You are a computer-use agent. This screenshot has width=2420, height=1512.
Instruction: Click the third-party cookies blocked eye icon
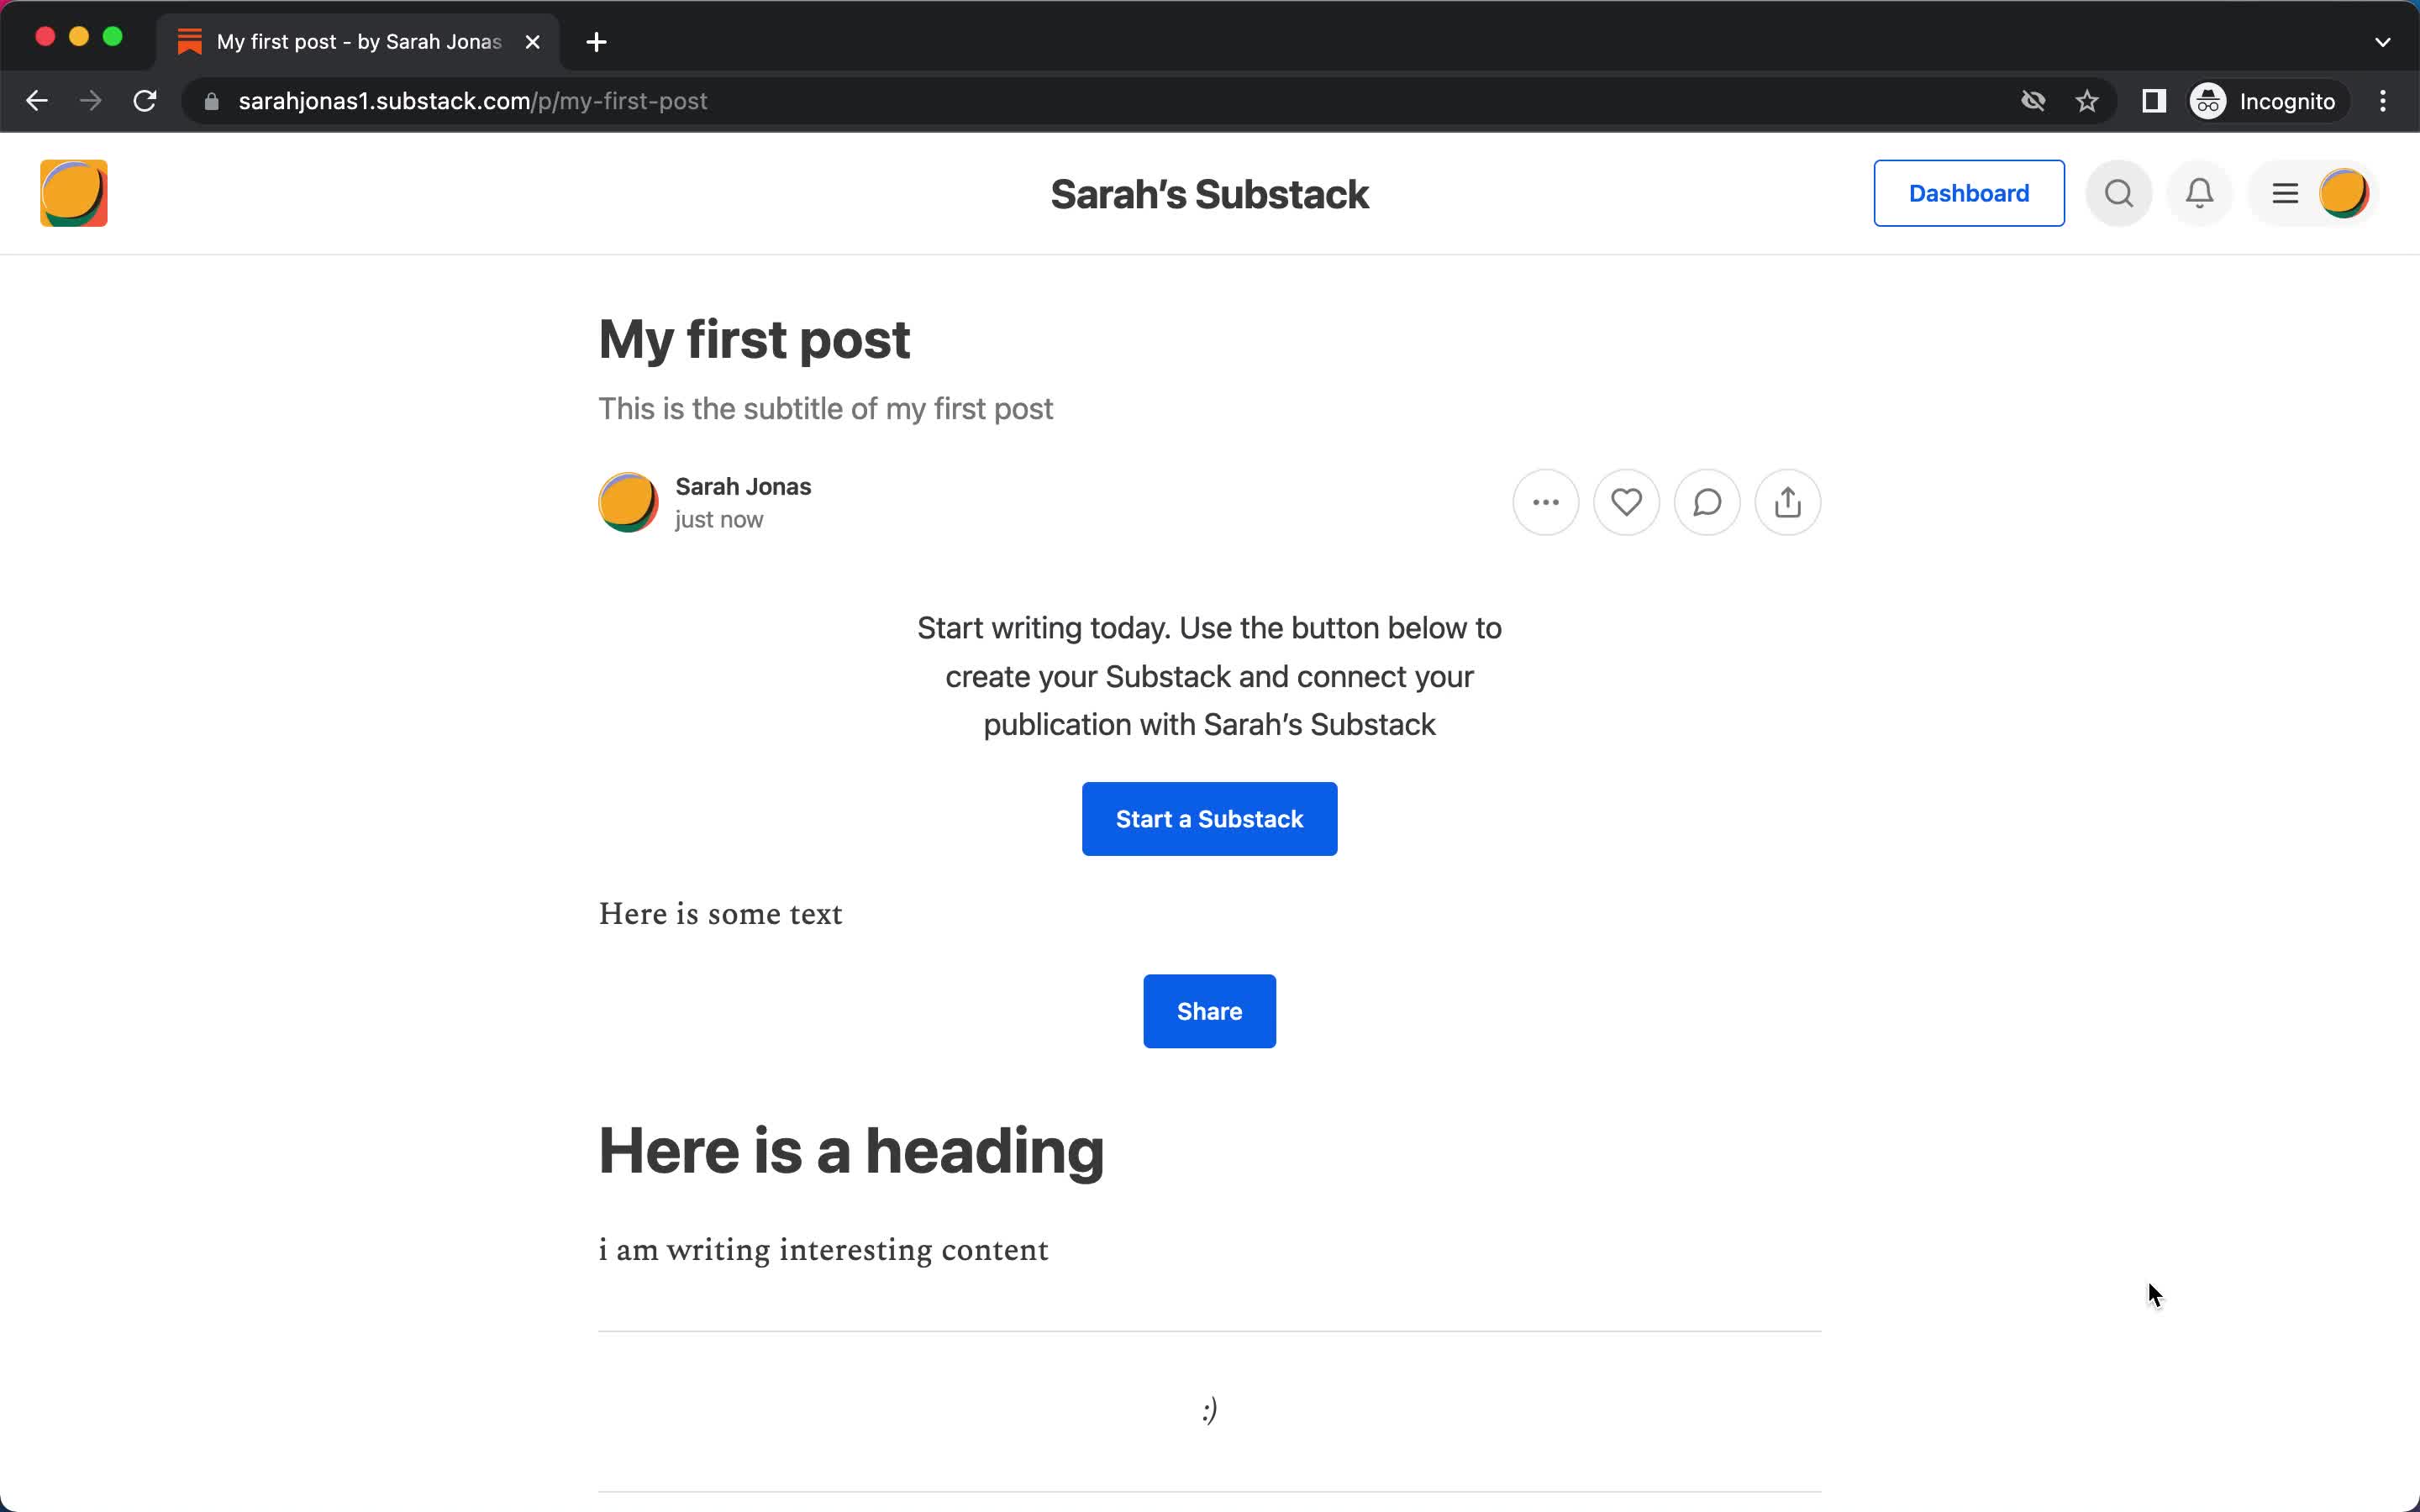(2033, 101)
